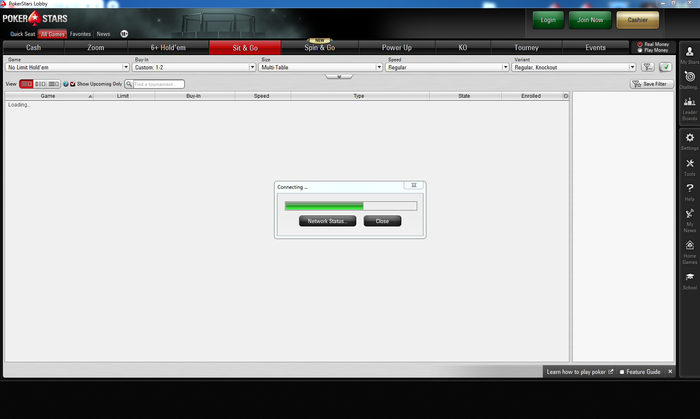Click the green connection progress bar
Screen dimensions: 700x419
[x=351, y=206]
